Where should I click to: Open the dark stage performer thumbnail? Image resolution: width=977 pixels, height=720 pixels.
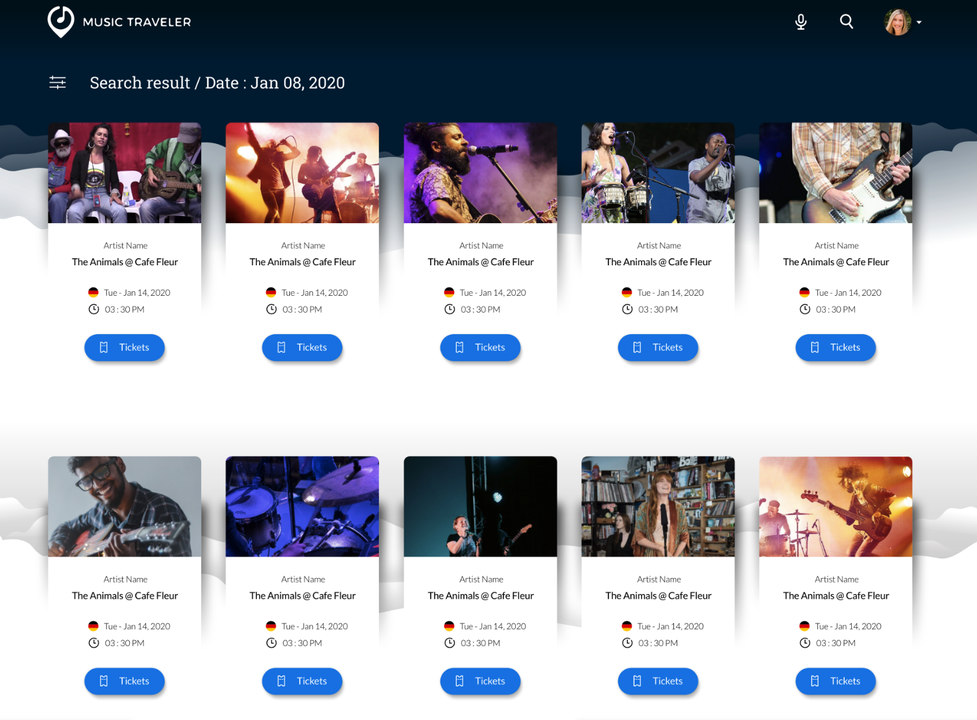480,506
